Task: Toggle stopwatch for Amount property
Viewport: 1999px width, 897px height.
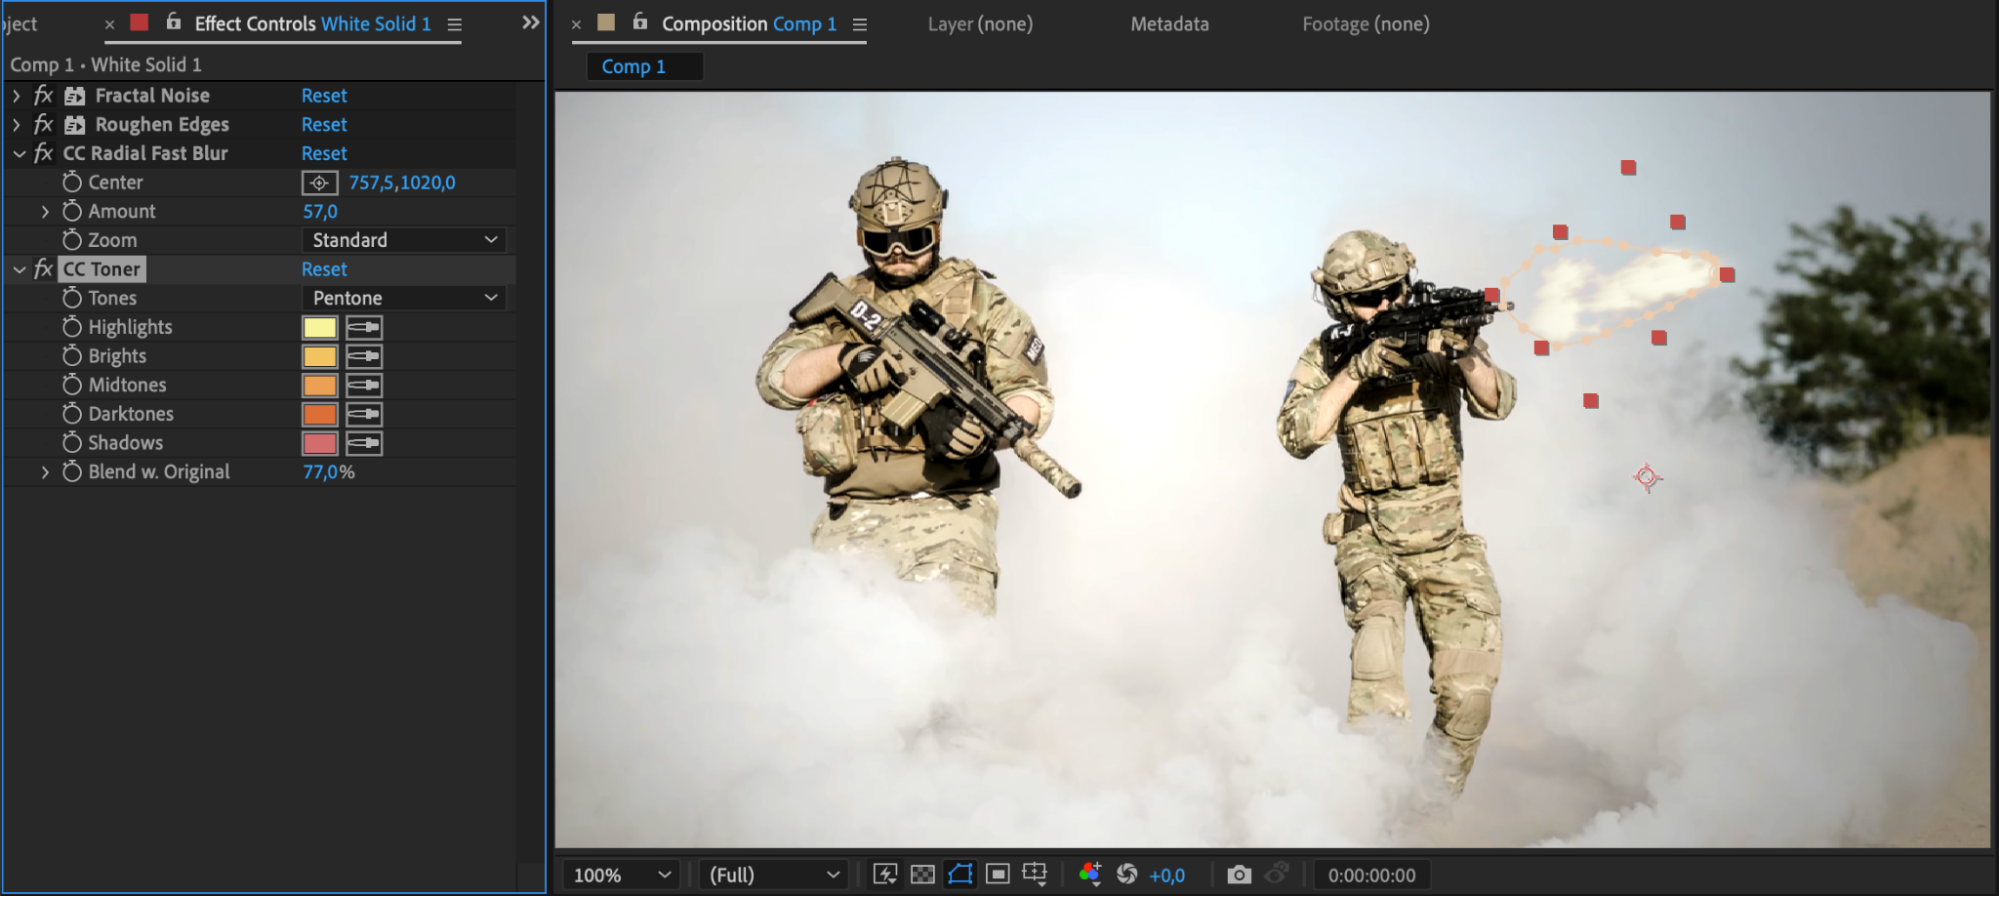Action: coord(72,211)
